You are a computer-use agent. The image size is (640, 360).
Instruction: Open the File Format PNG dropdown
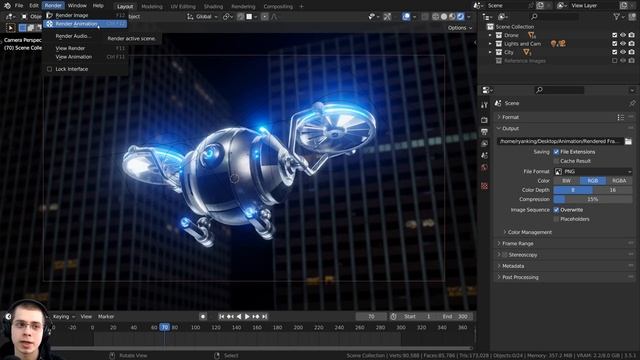(x=593, y=171)
